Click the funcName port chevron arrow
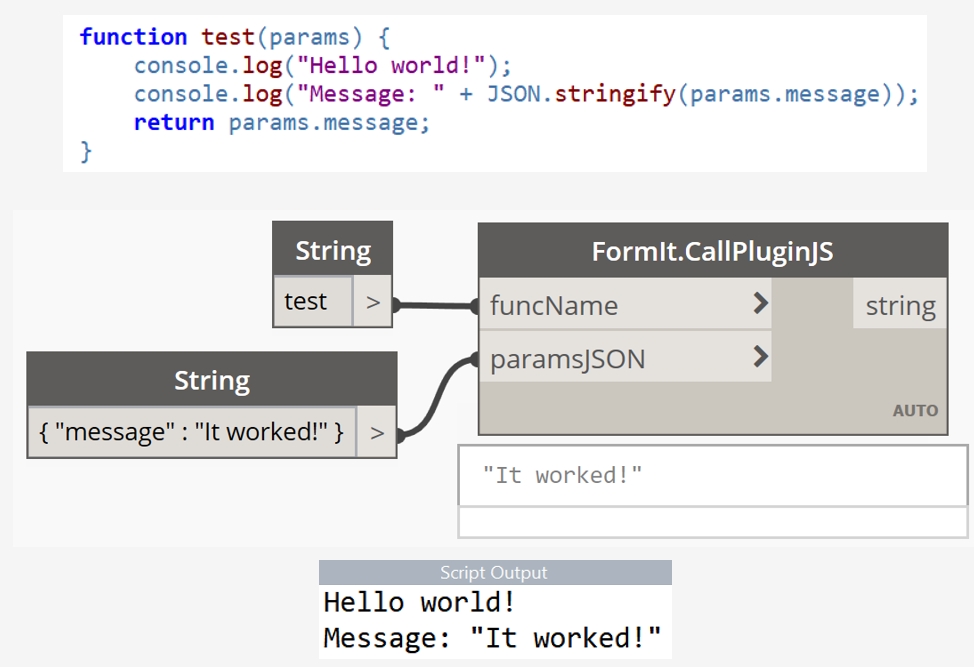 (760, 303)
